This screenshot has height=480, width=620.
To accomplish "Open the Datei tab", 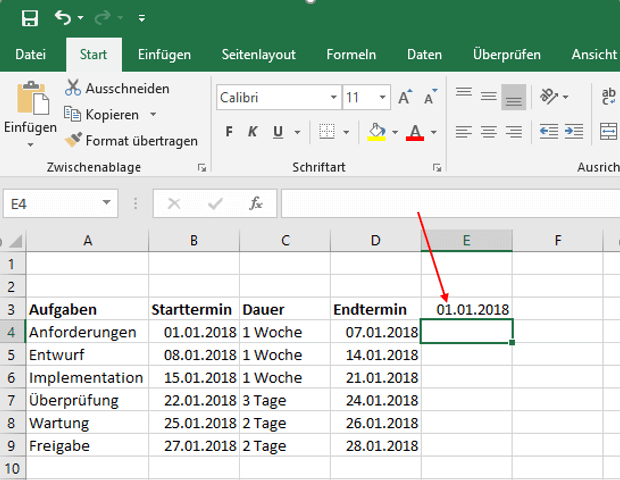I will (31, 54).
